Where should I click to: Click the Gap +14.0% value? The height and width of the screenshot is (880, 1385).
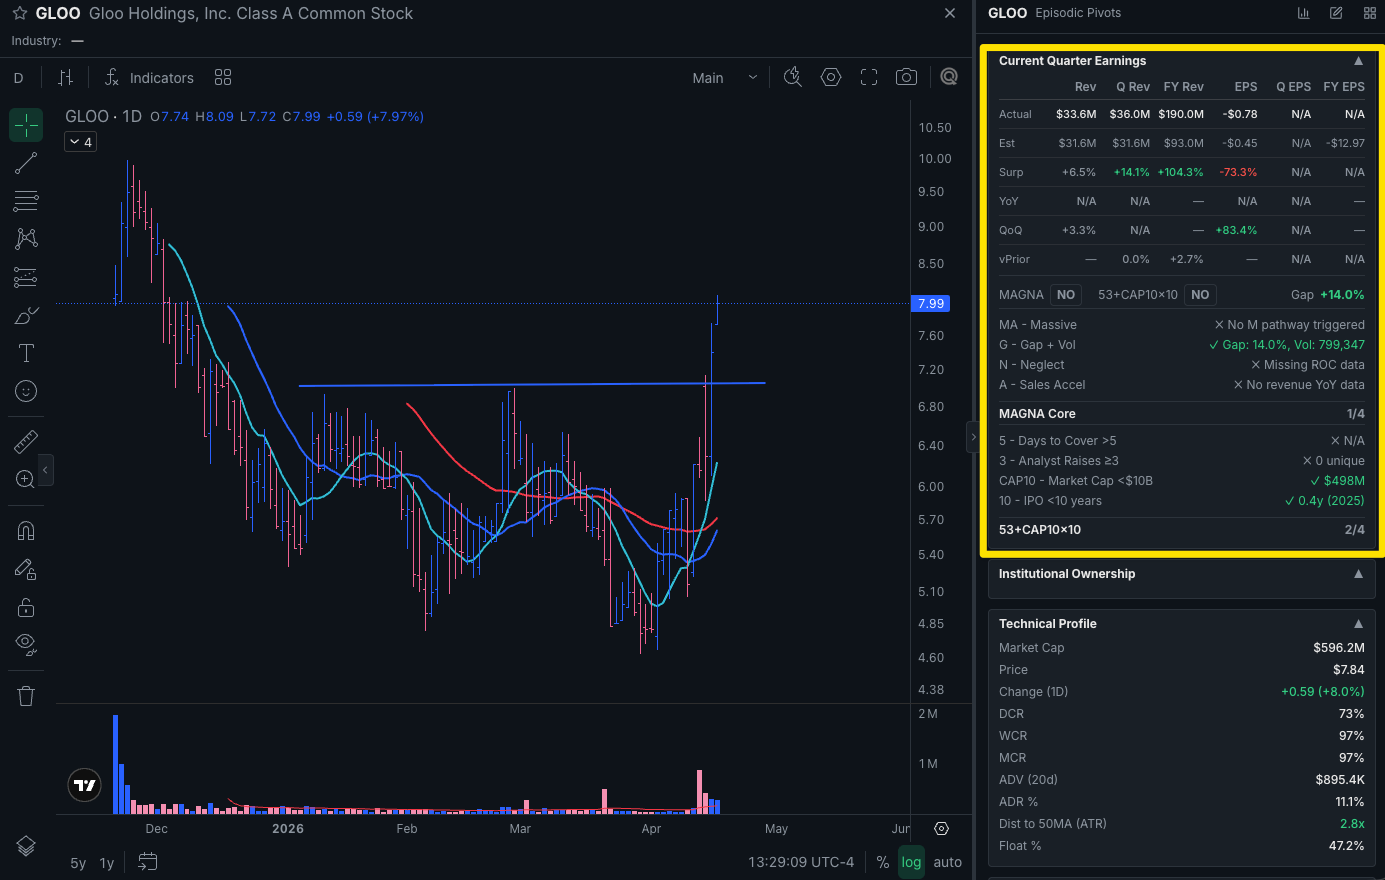1342,295
